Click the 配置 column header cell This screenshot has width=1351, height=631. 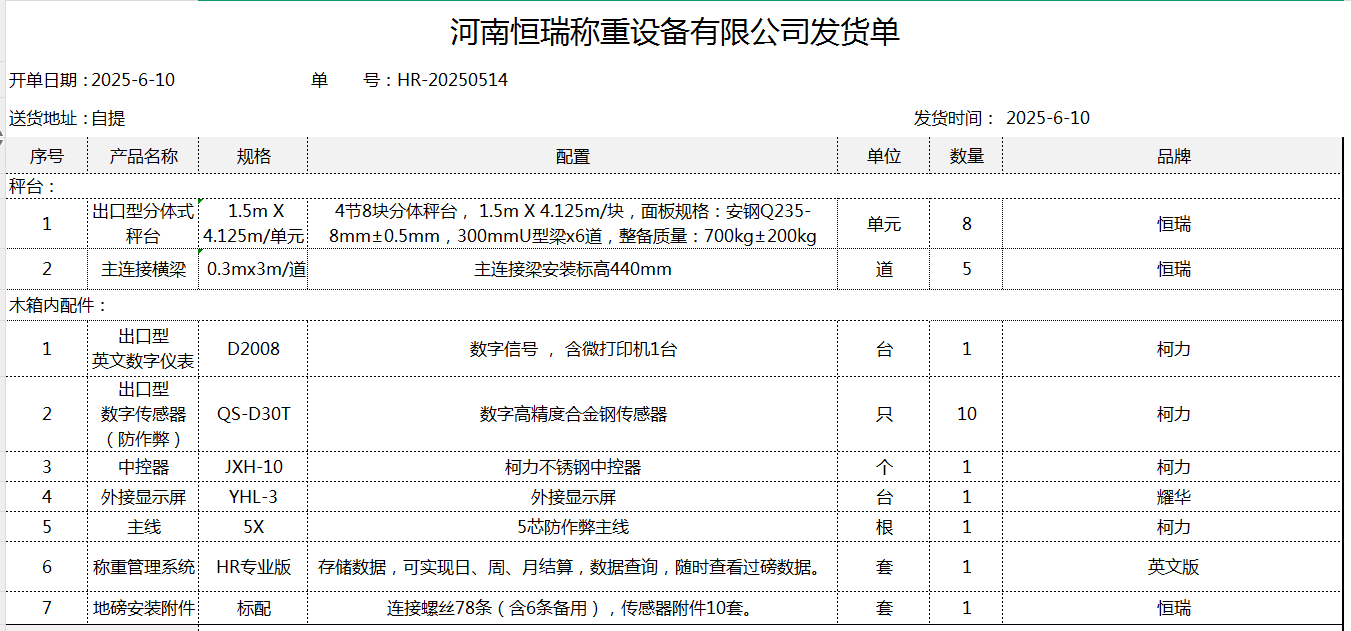click(x=572, y=156)
